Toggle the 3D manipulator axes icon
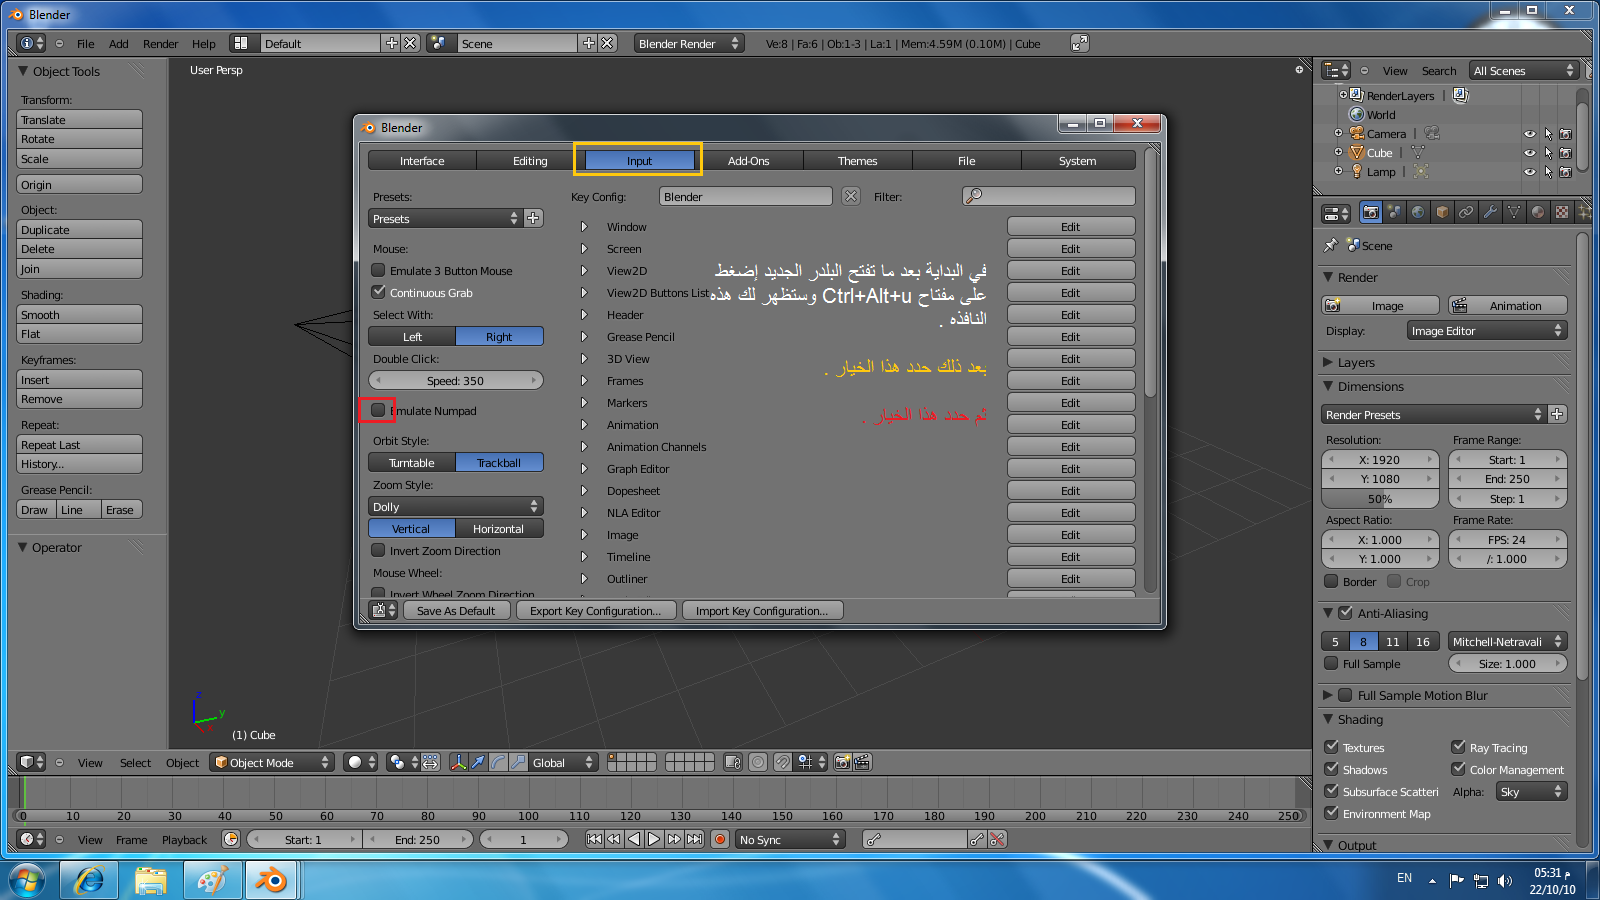1600x900 pixels. click(x=458, y=762)
